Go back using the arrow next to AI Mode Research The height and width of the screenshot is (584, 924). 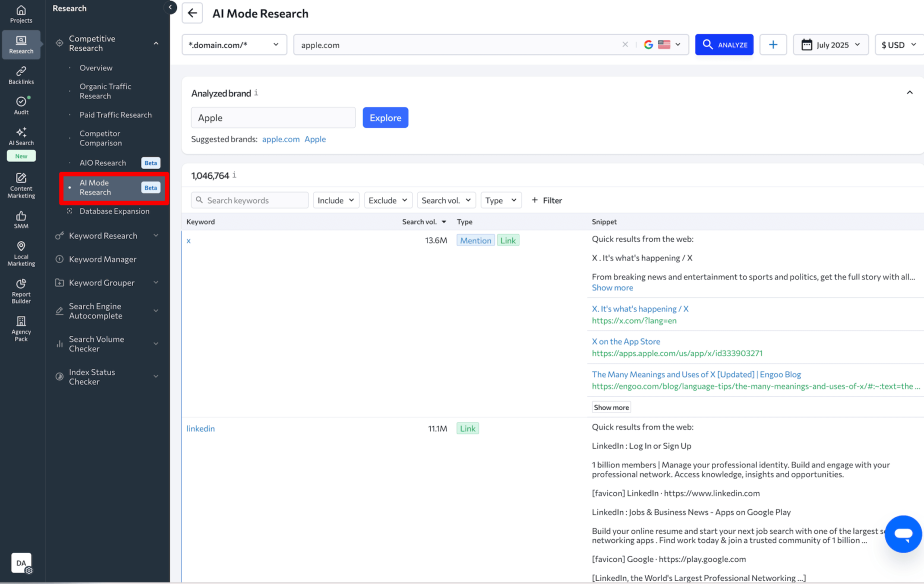pyautogui.click(x=191, y=13)
